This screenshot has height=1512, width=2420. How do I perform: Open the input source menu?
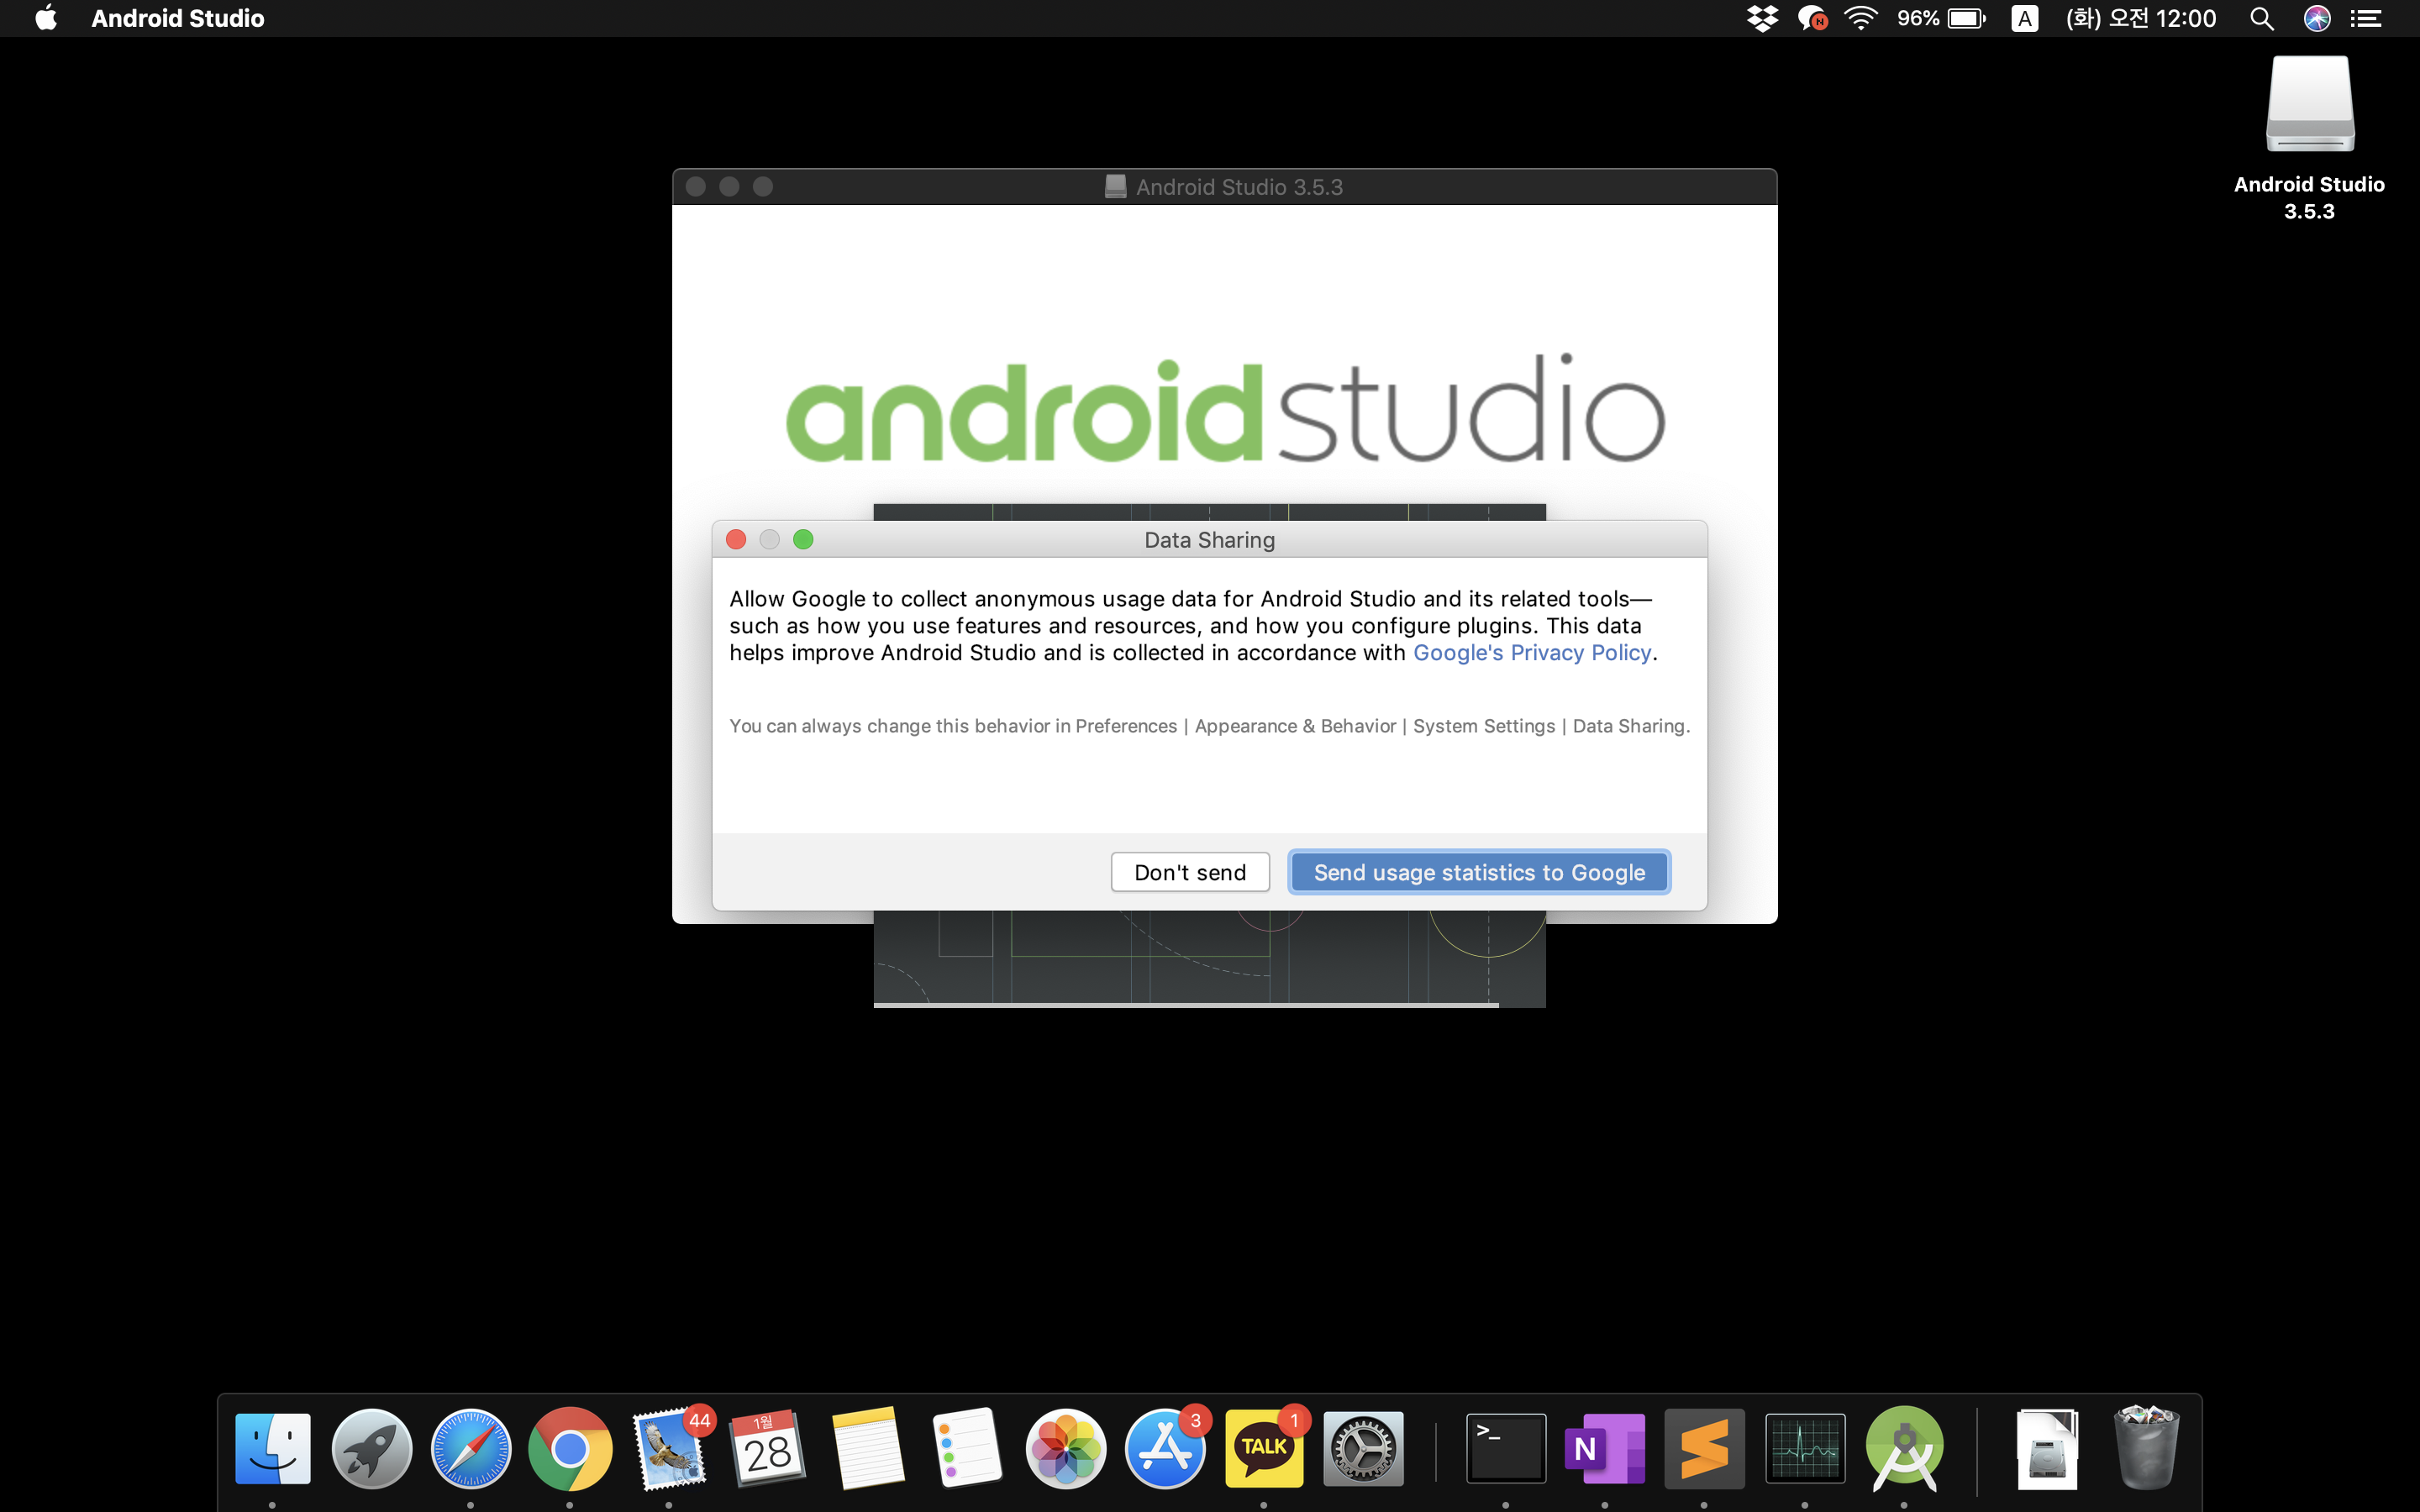click(x=2024, y=18)
